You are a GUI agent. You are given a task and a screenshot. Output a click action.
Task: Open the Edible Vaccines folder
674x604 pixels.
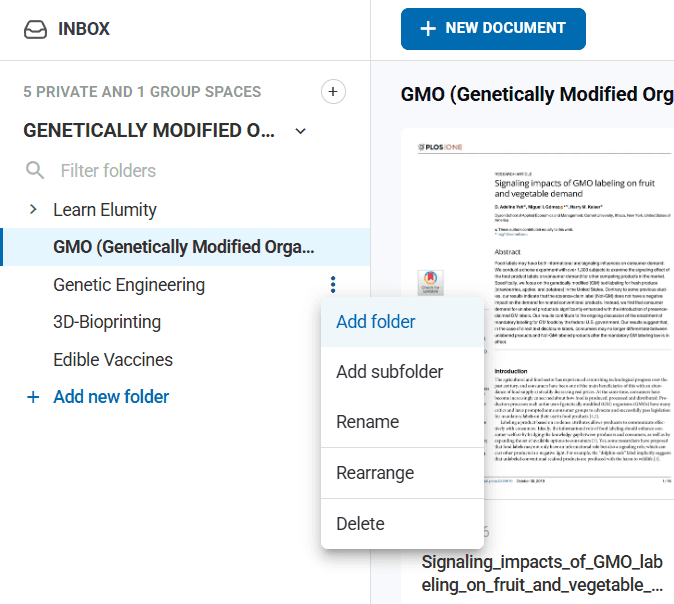pos(113,360)
